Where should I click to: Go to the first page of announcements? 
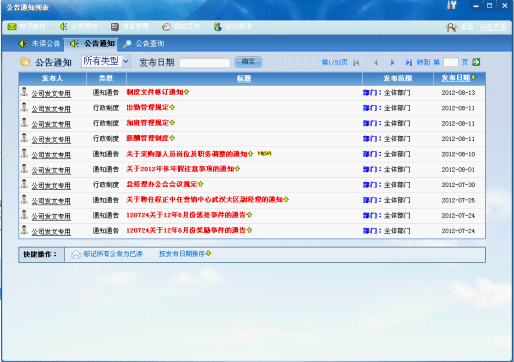[356, 62]
